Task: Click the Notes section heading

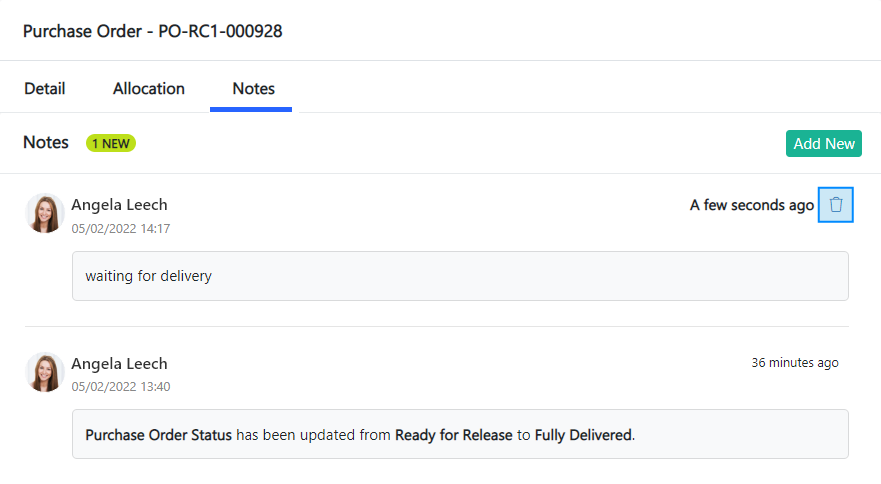Action: 46,142
